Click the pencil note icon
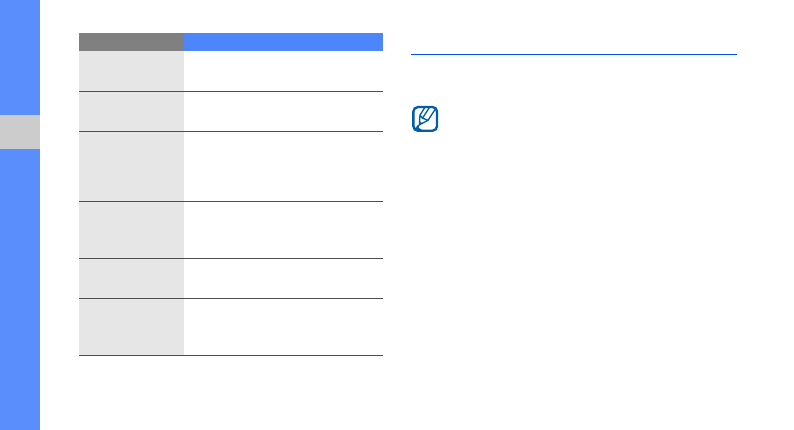 tap(425, 119)
